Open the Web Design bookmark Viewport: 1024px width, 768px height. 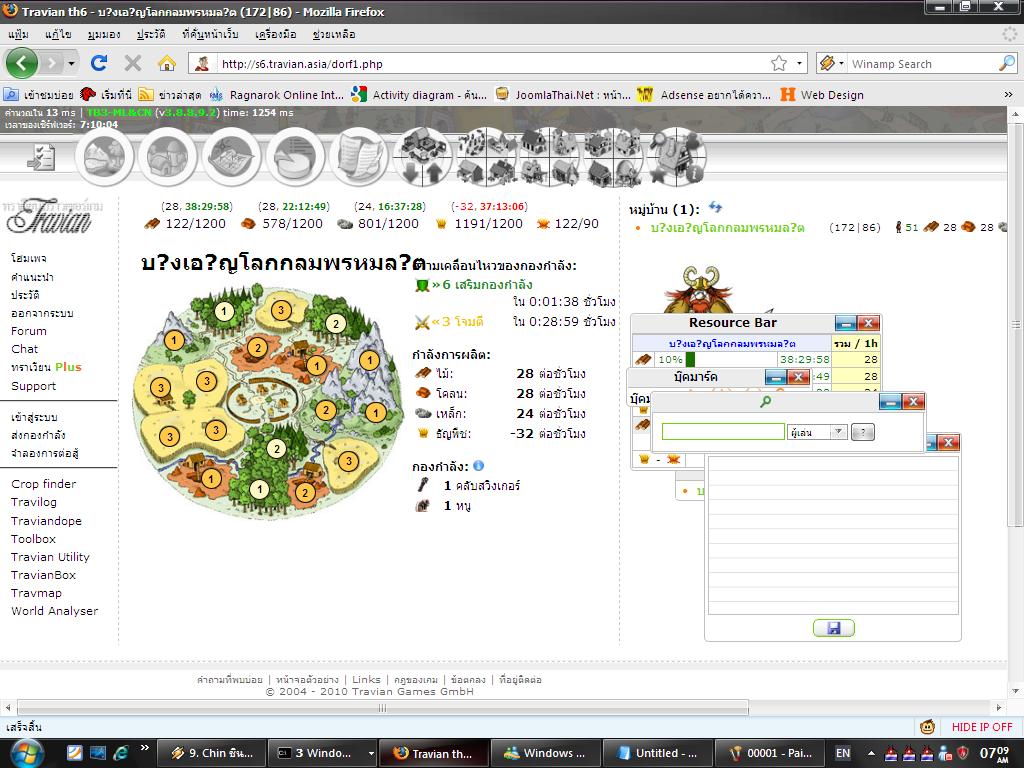(822, 95)
